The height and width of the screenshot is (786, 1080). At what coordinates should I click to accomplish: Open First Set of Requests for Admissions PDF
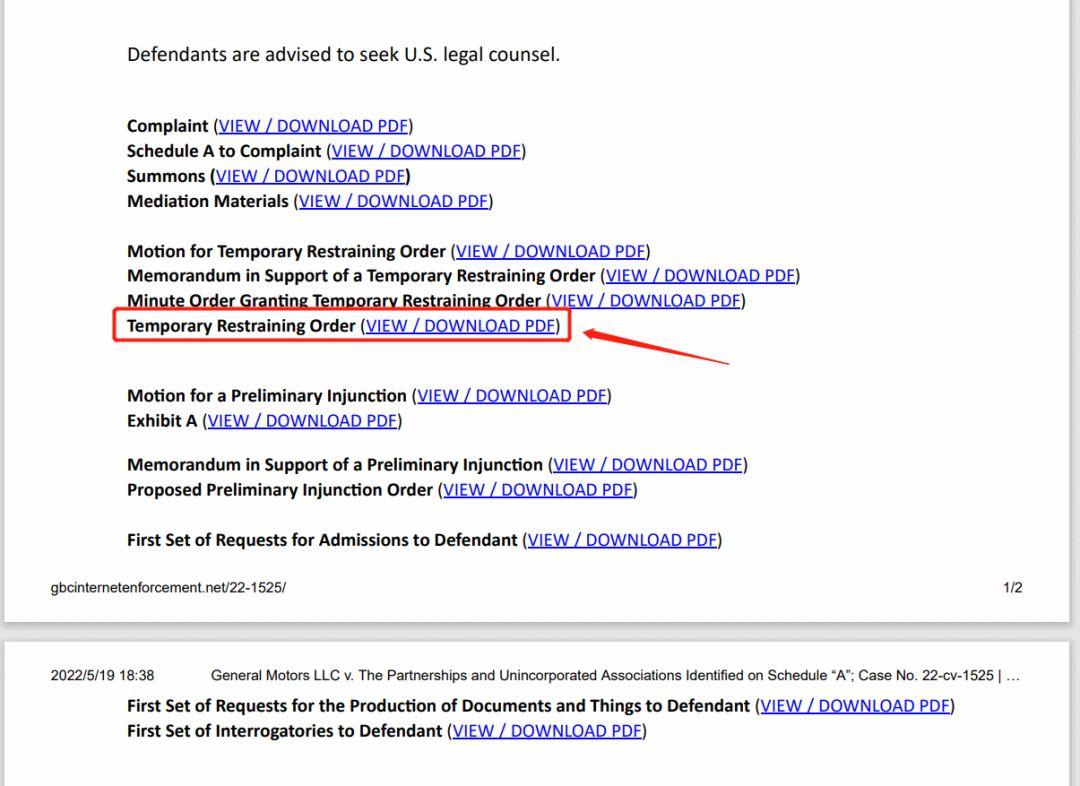click(622, 540)
